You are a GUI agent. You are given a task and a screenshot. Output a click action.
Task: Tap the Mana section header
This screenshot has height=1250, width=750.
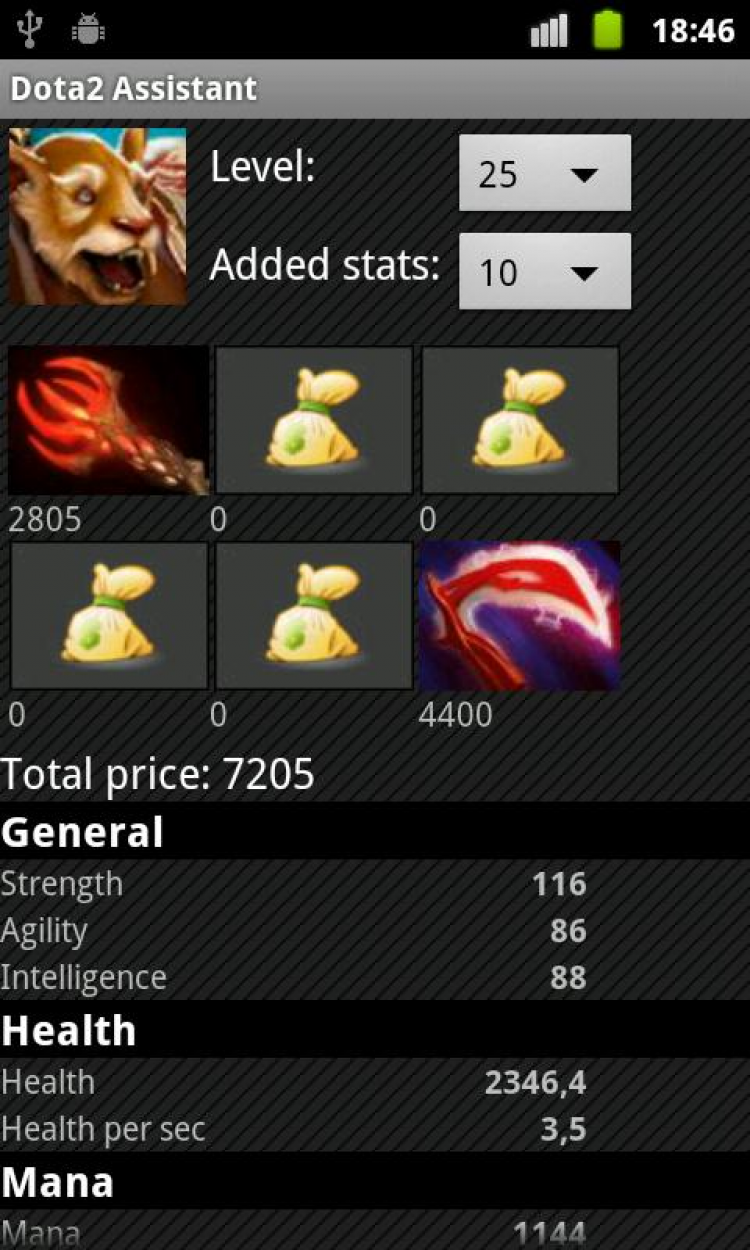click(375, 1182)
